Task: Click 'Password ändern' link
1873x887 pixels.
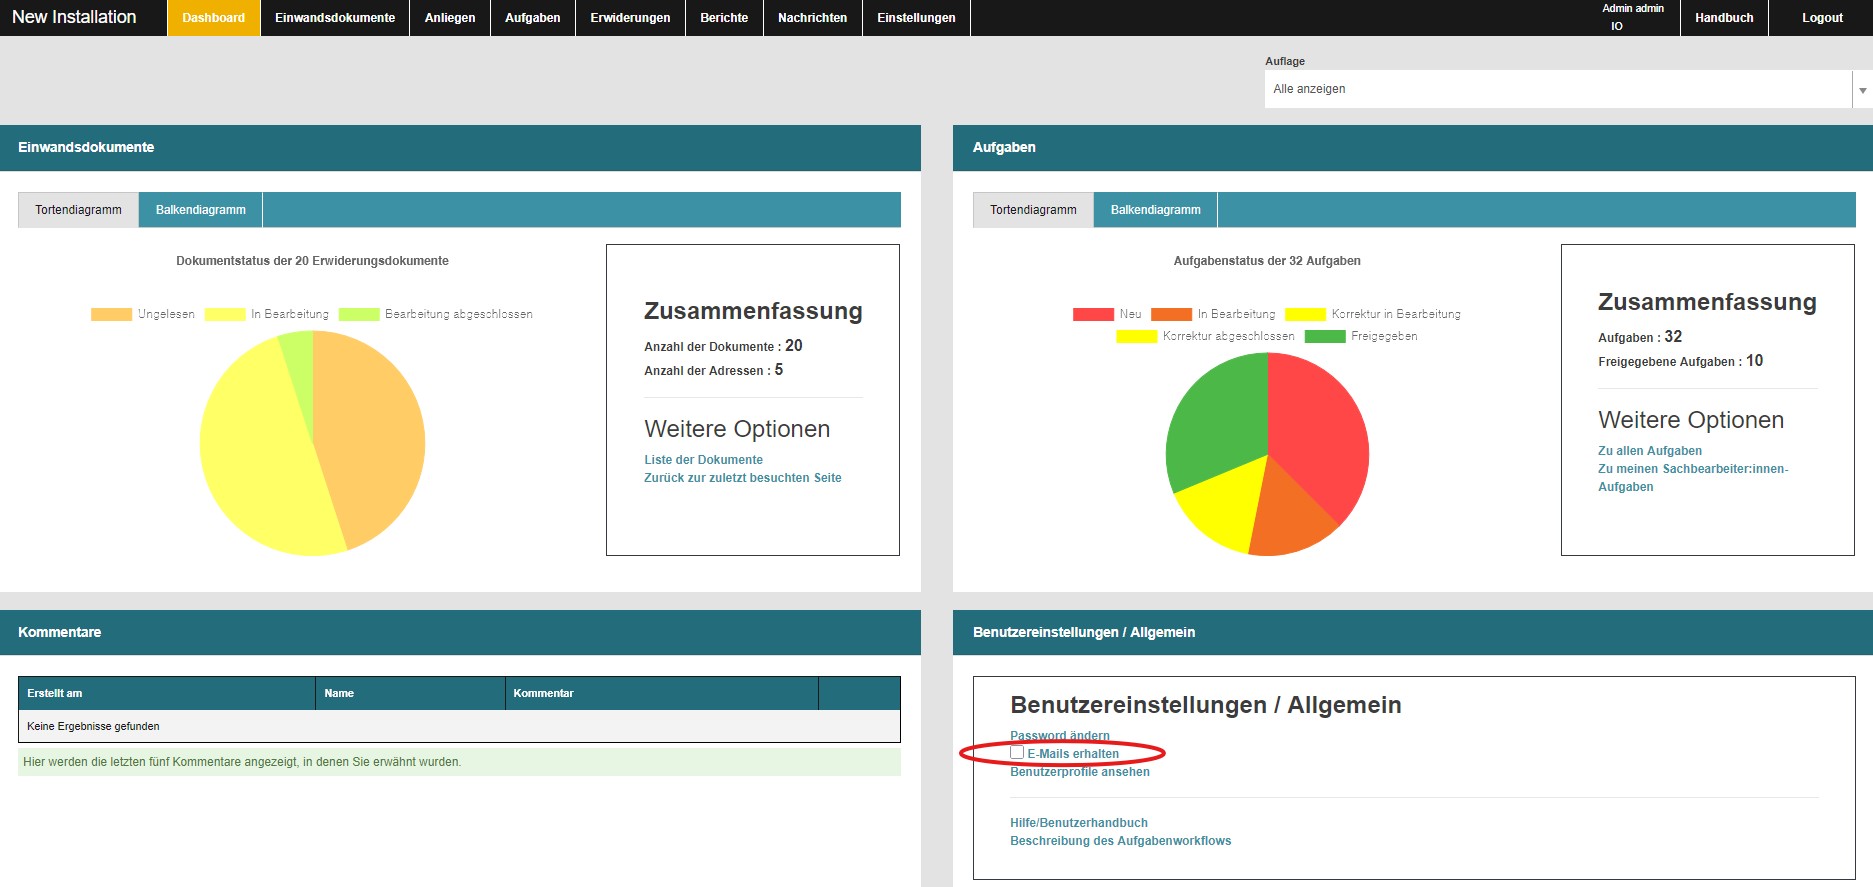Action: pyautogui.click(x=1059, y=735)
